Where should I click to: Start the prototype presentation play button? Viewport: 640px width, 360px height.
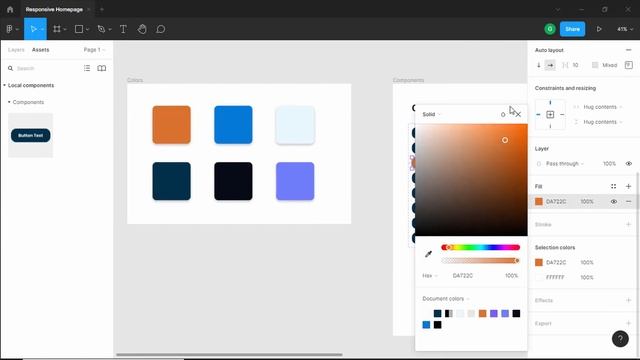coord(599,29)
